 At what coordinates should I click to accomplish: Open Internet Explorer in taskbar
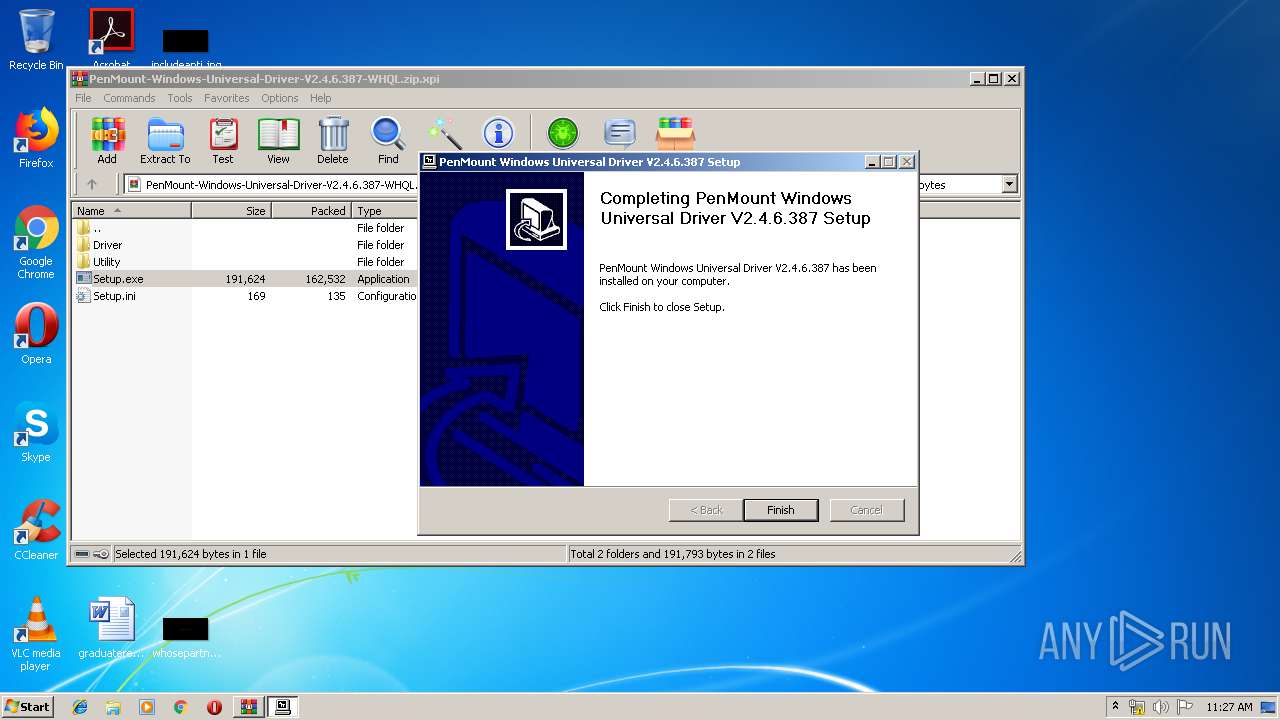point(80,707)
